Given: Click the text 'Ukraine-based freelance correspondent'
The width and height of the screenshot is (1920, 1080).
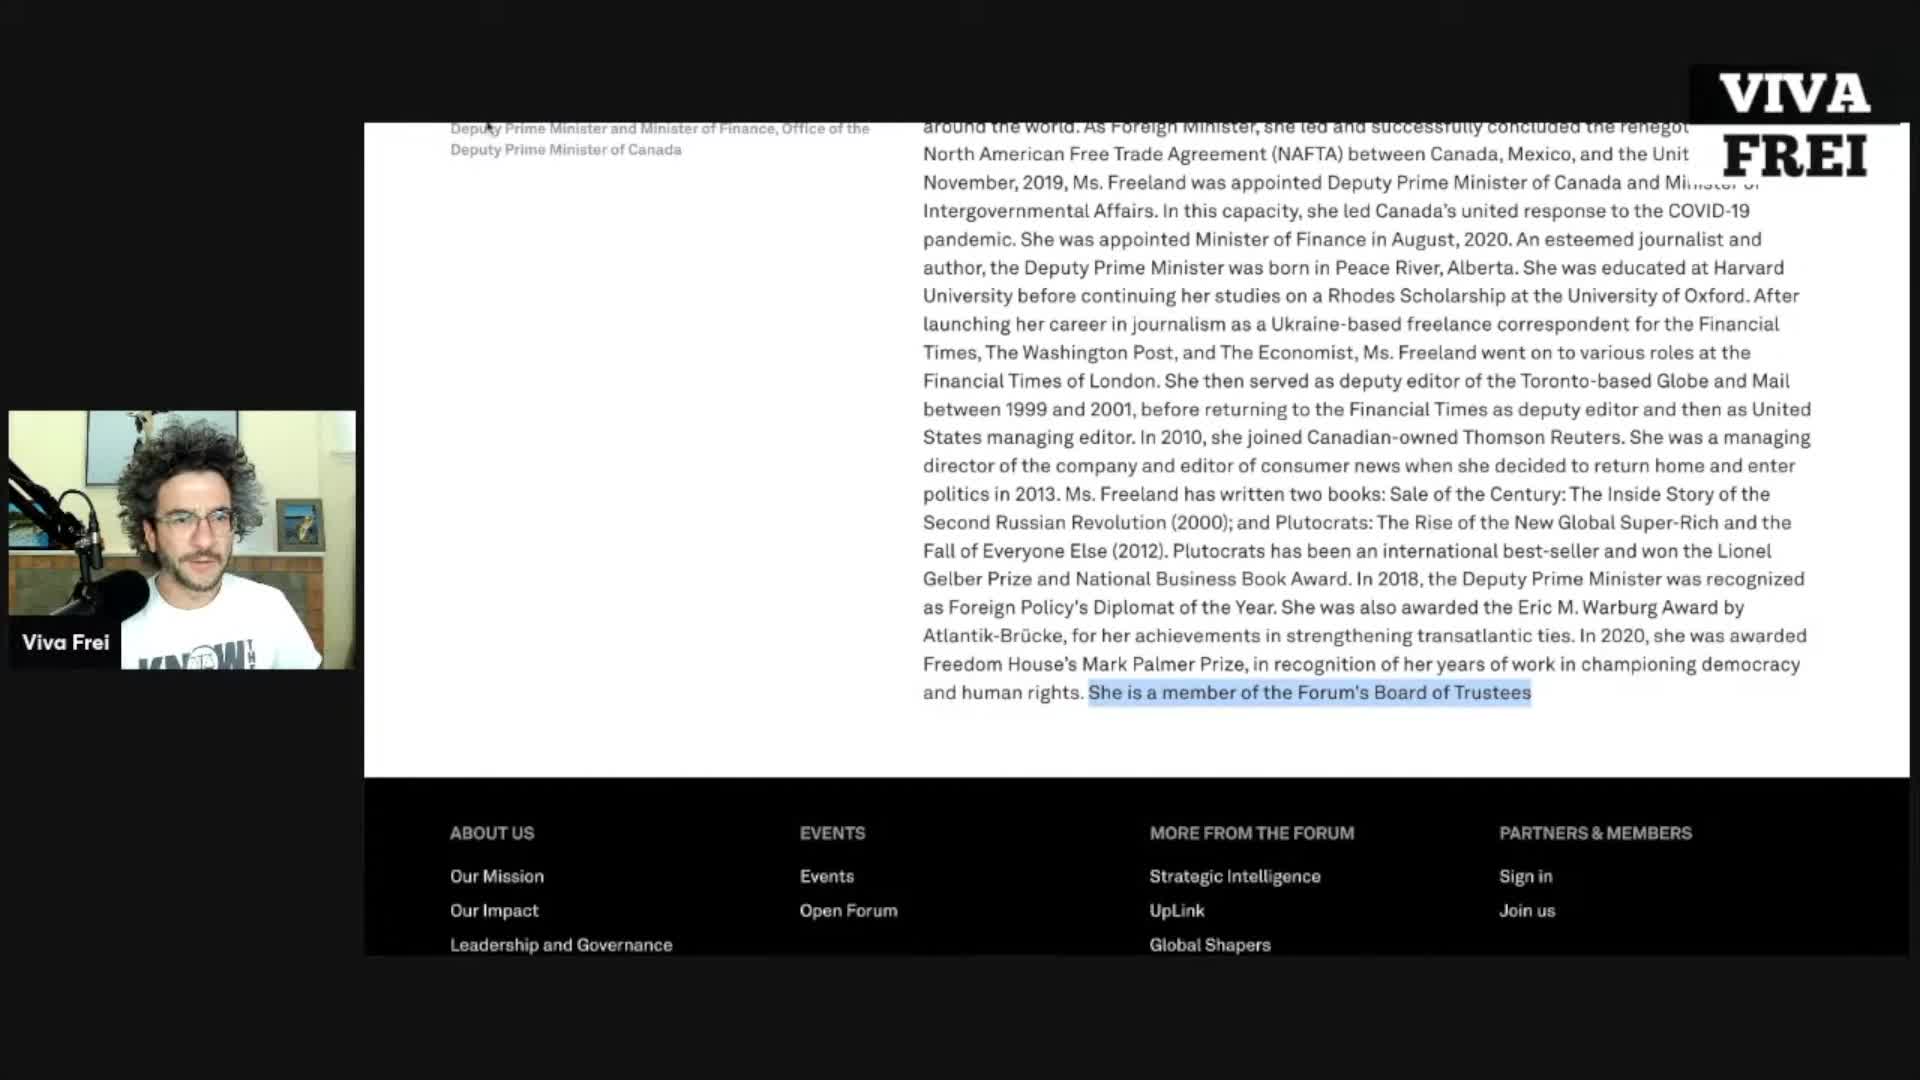Looking at the screenshot, I should tap(1450, 324).
